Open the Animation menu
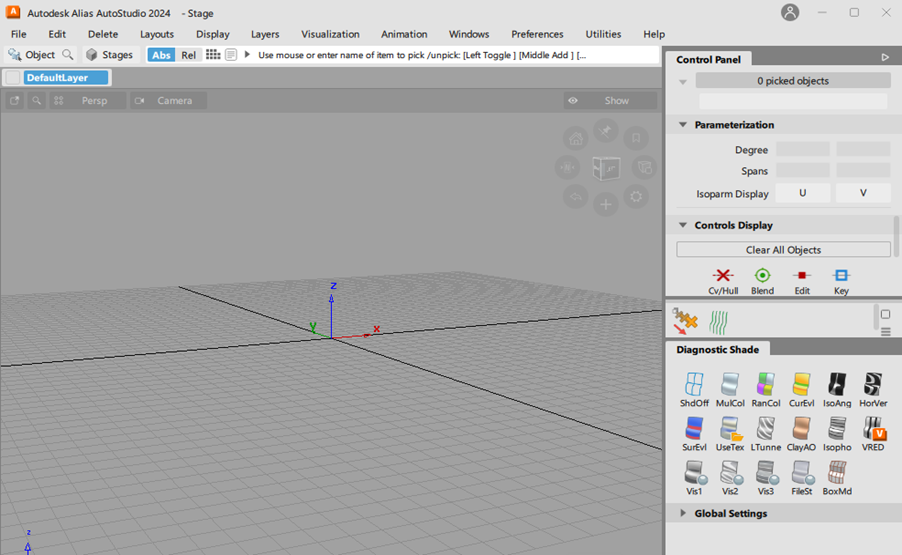The height and width of the screenshot is (555, 902). pos(404,34)
